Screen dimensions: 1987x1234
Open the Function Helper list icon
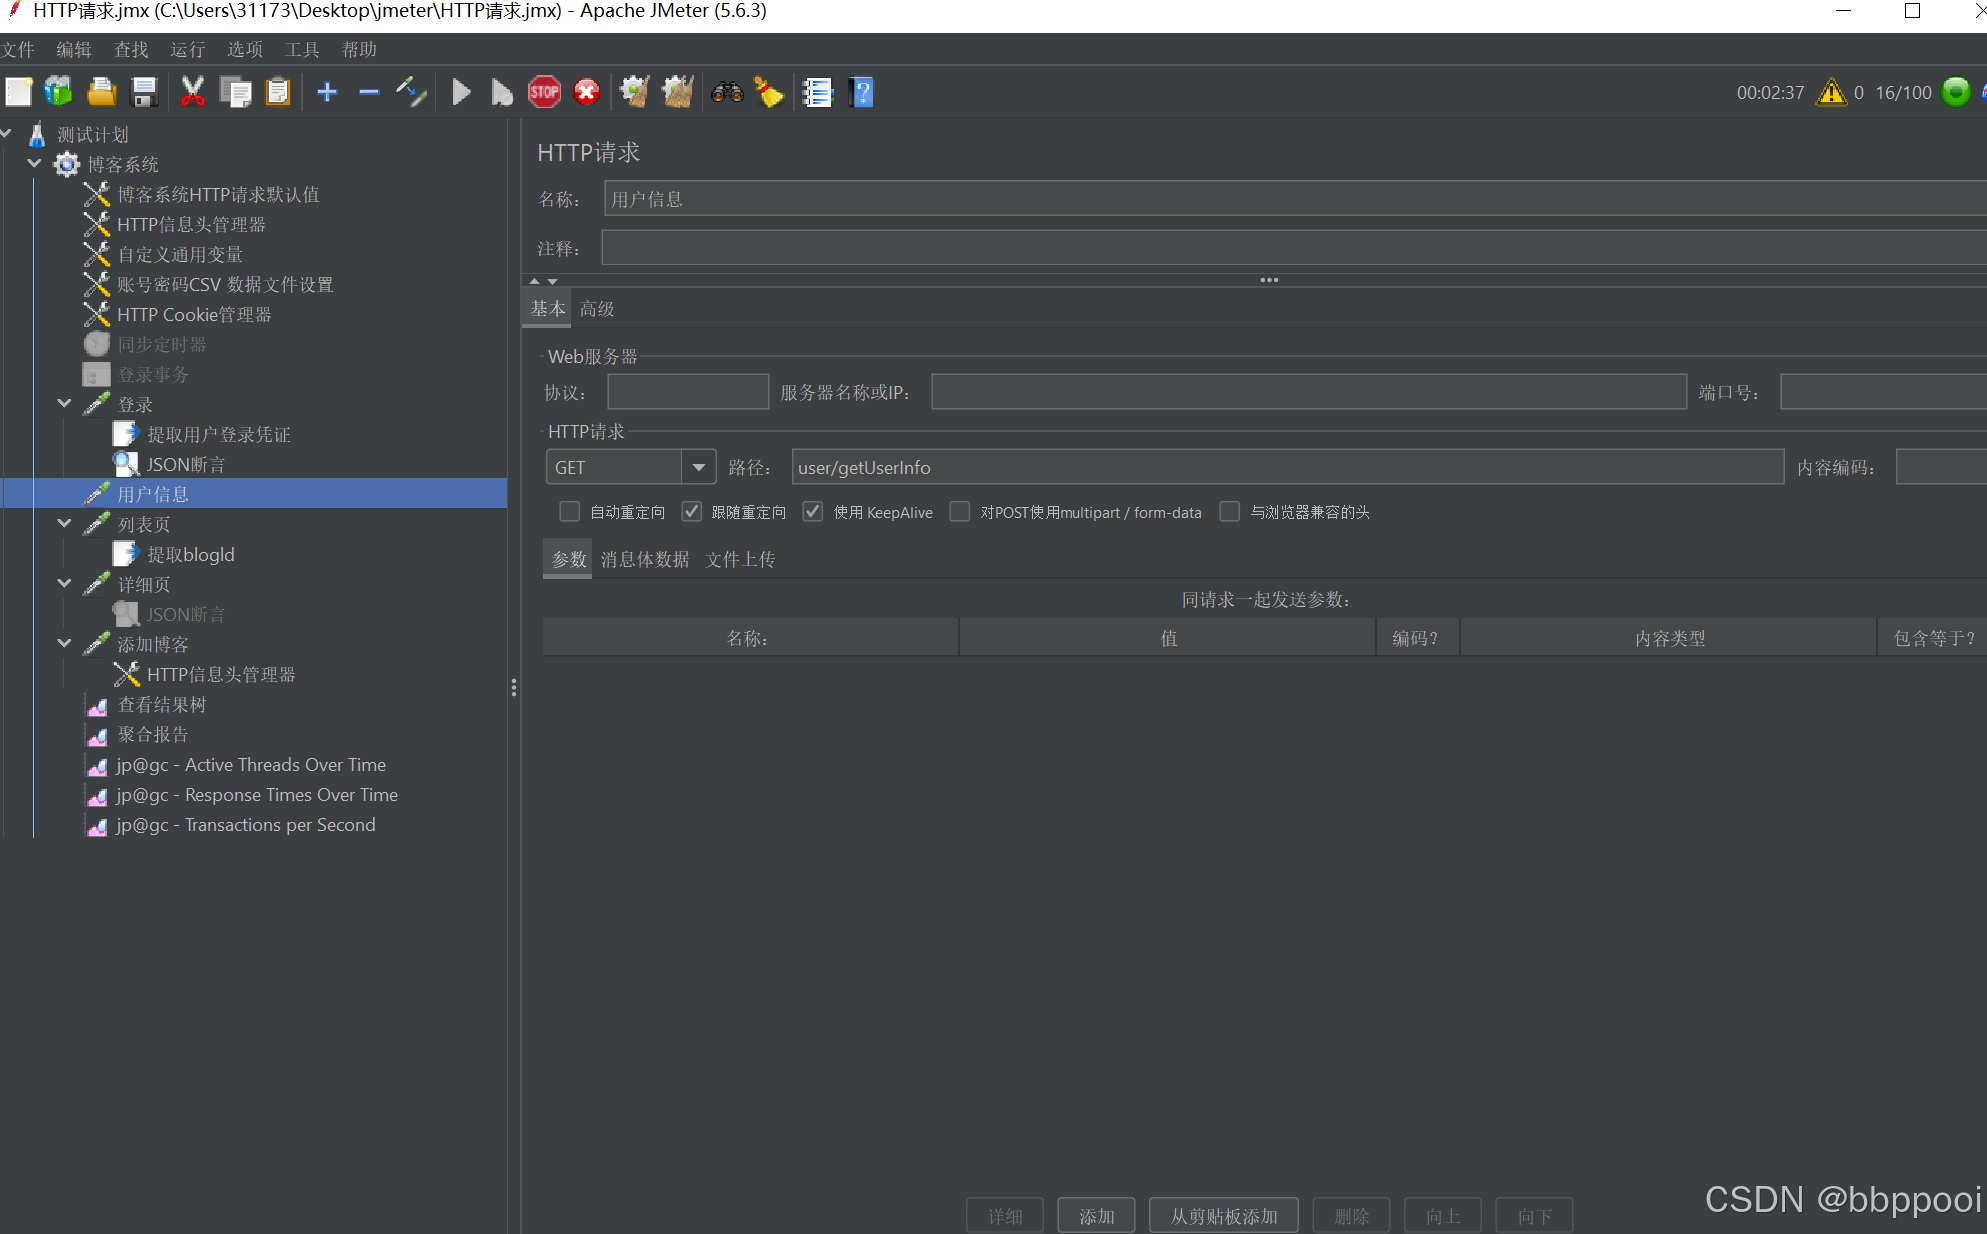tap(817, 93)
